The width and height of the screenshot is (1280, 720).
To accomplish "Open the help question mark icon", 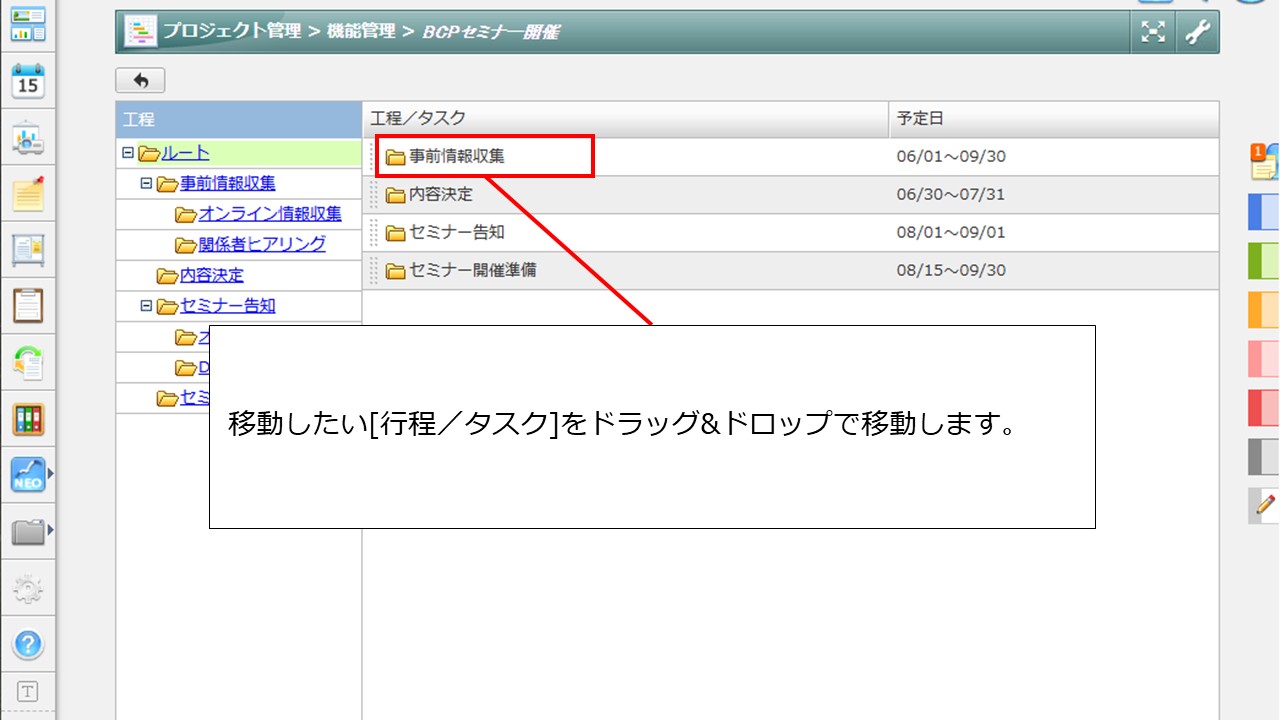I will 27,644.
